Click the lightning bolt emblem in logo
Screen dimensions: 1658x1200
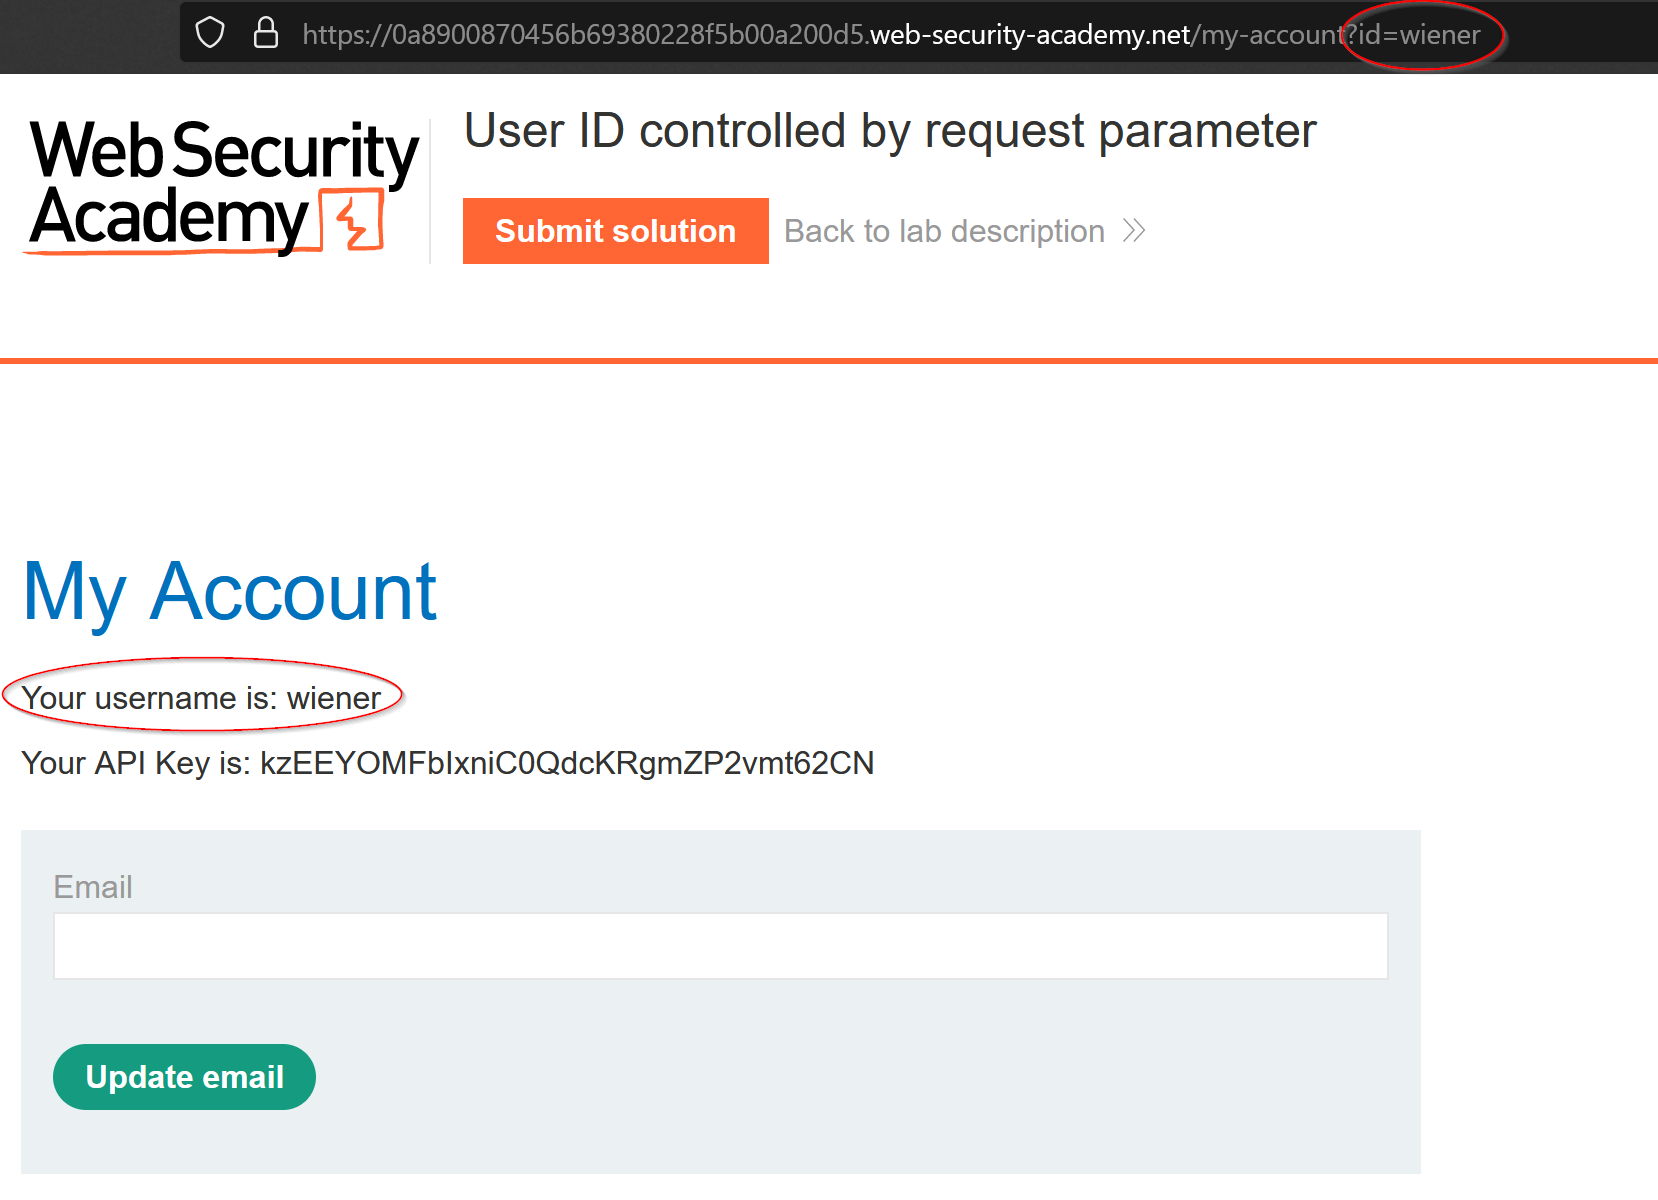tap(353, 220)
